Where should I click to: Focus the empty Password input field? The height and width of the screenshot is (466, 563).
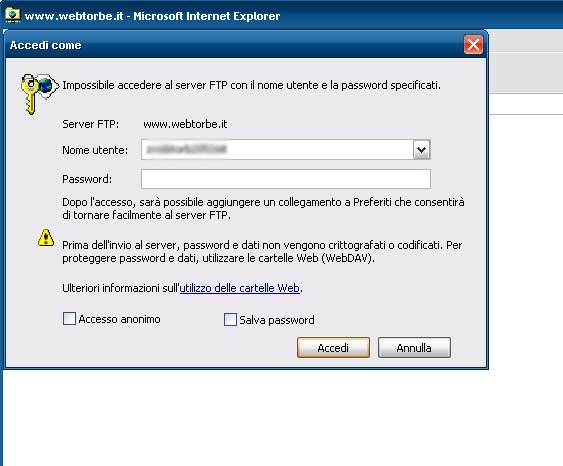coord(286,179)
